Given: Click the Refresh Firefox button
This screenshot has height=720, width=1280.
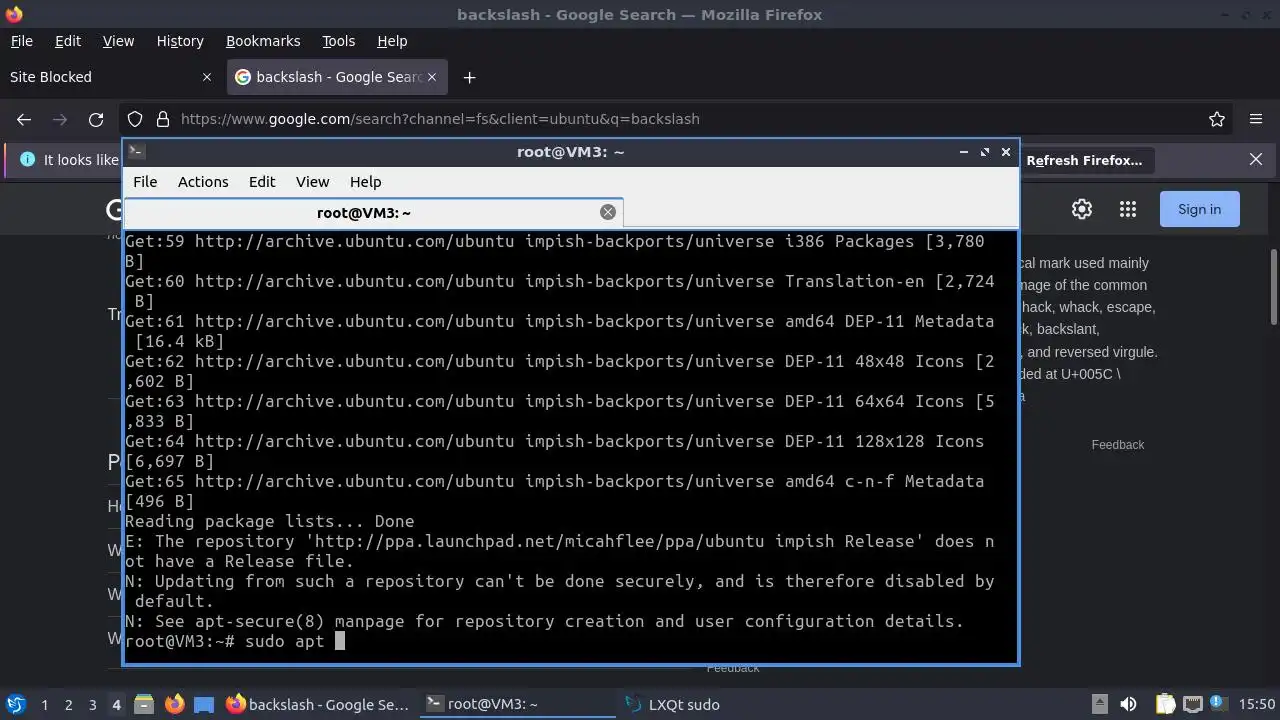Looking at the screenshot, I should pos(1084,160).
